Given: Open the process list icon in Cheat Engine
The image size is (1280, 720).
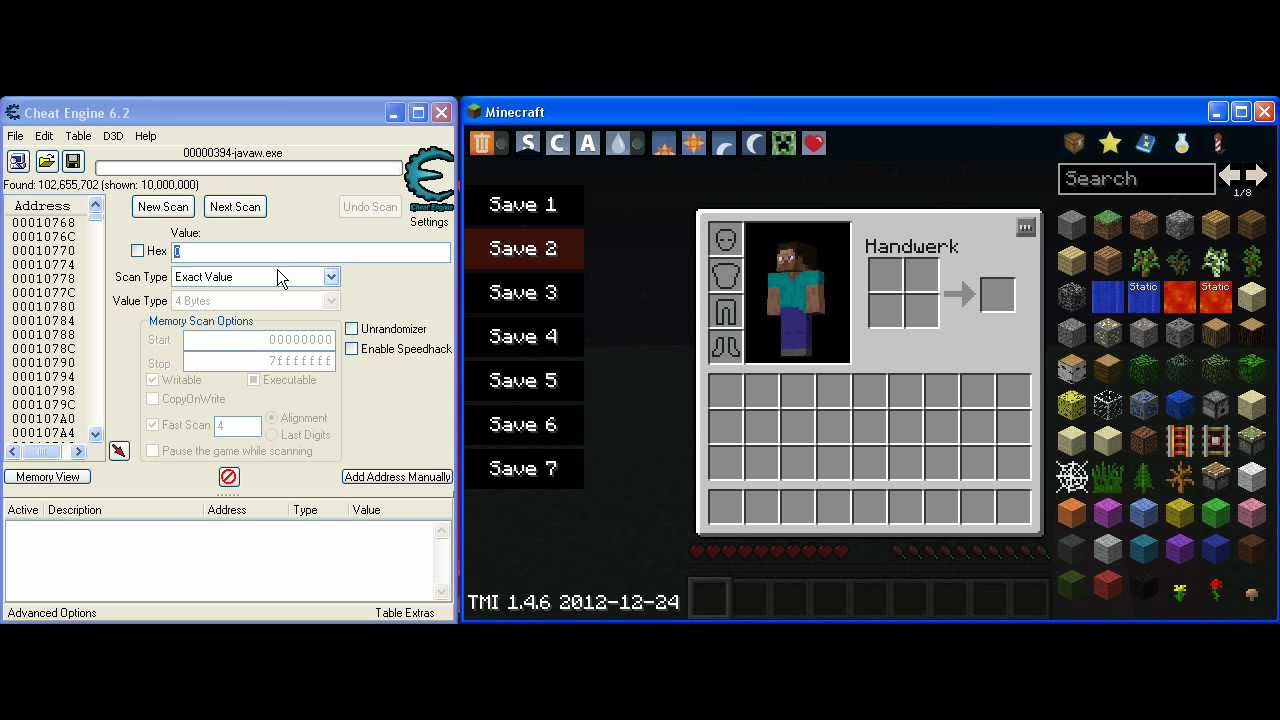Looking at the screenshot, I should point(18,162).
